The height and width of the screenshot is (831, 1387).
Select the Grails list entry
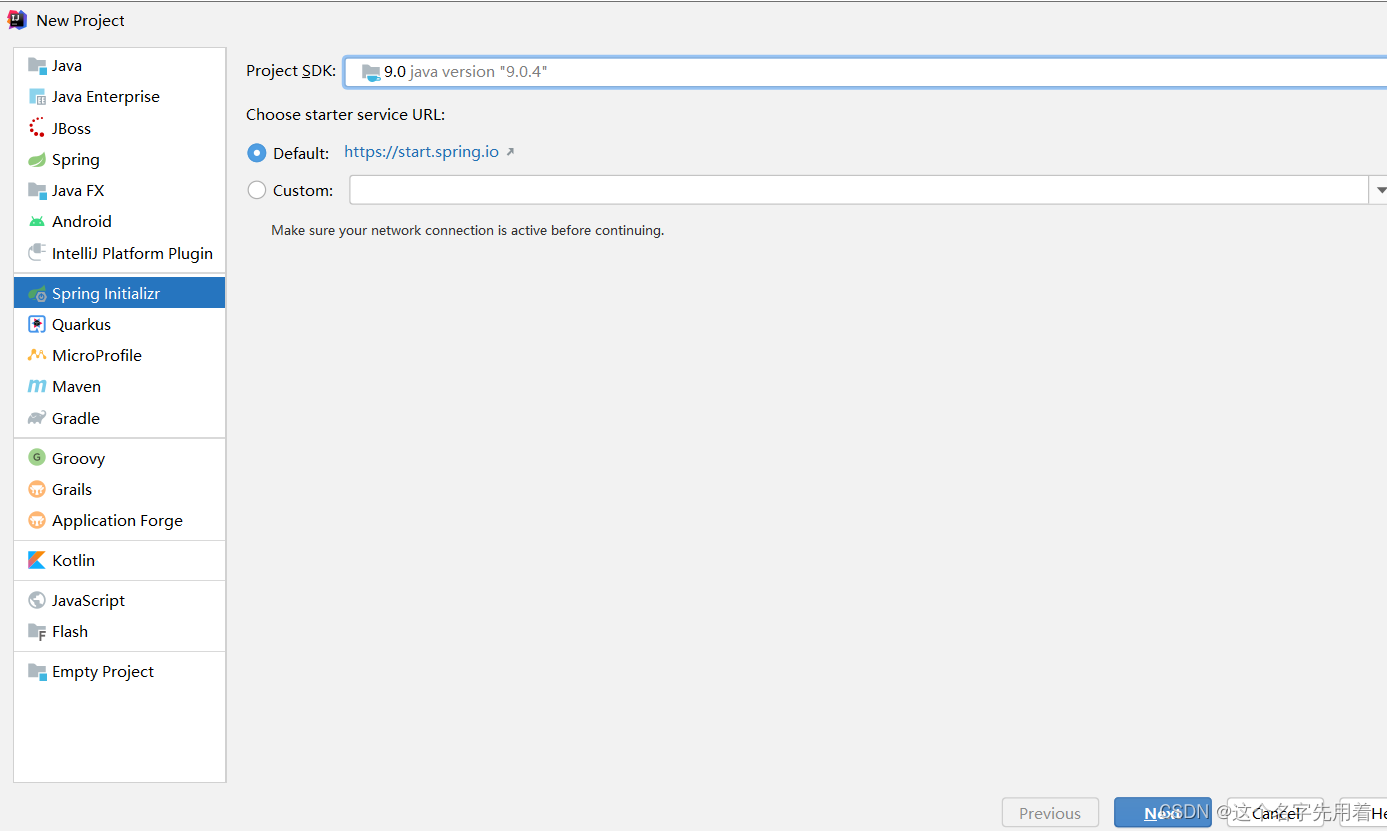(119, 490)
